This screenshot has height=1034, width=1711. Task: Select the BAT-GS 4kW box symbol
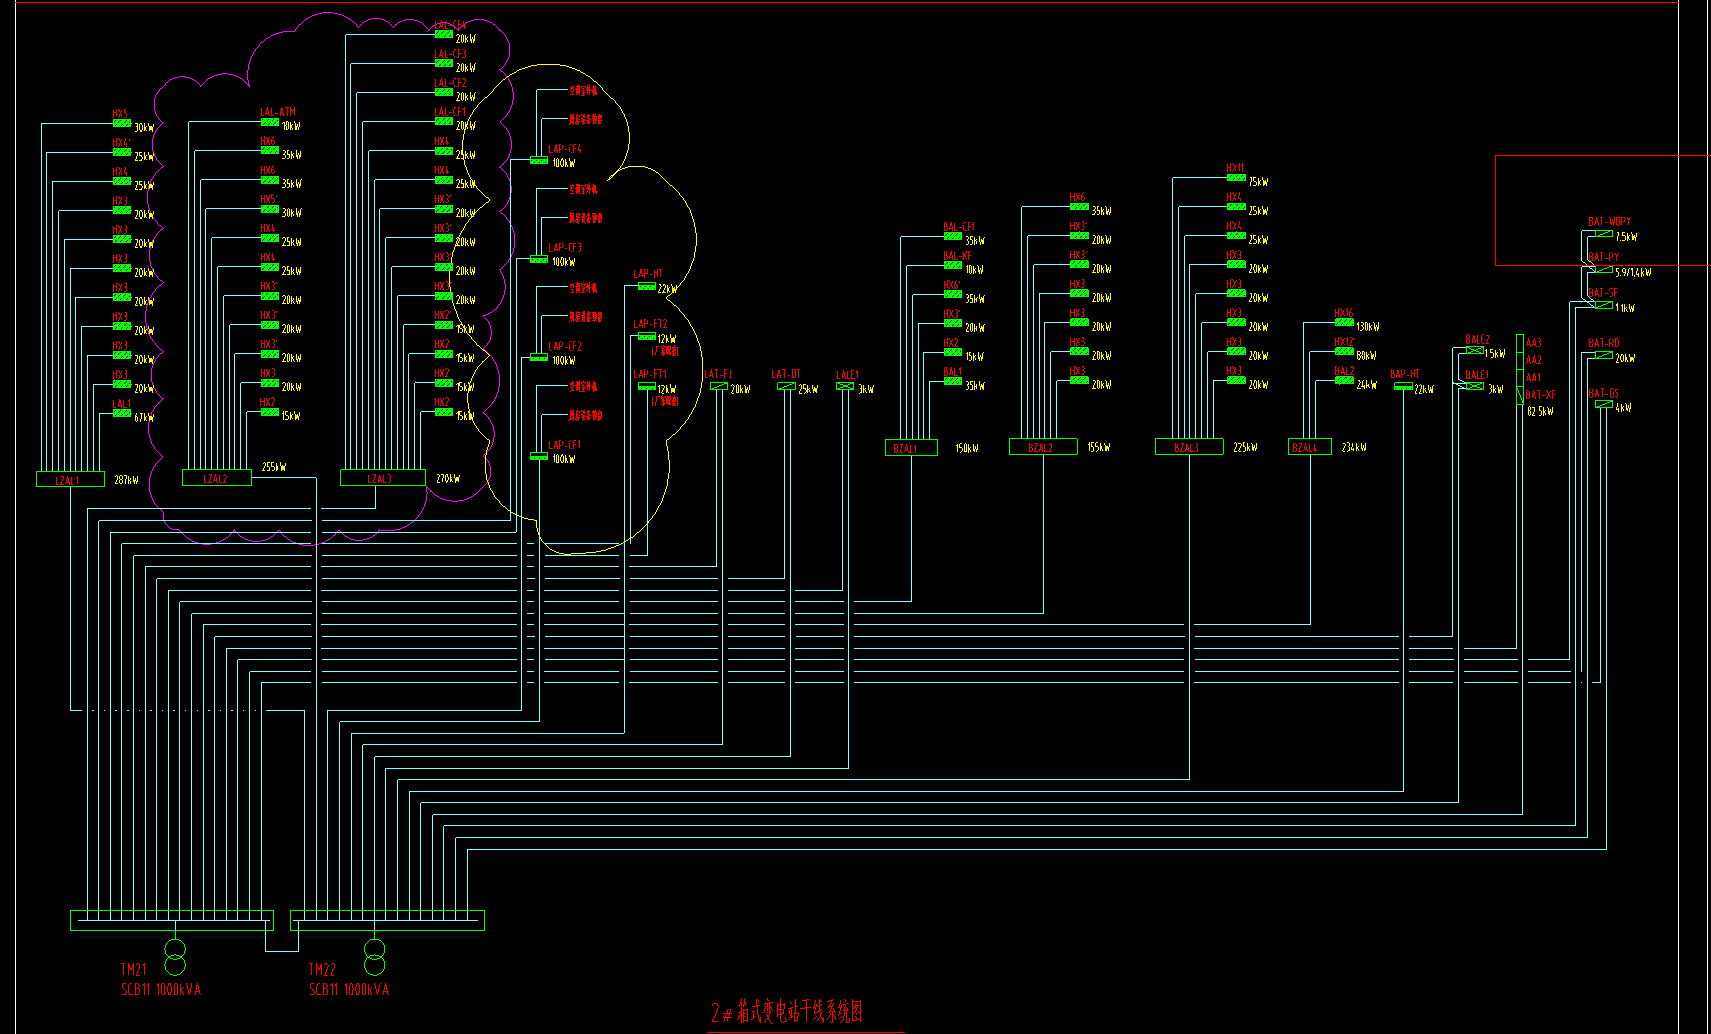pyautogui.click(x=1604, y=405)
